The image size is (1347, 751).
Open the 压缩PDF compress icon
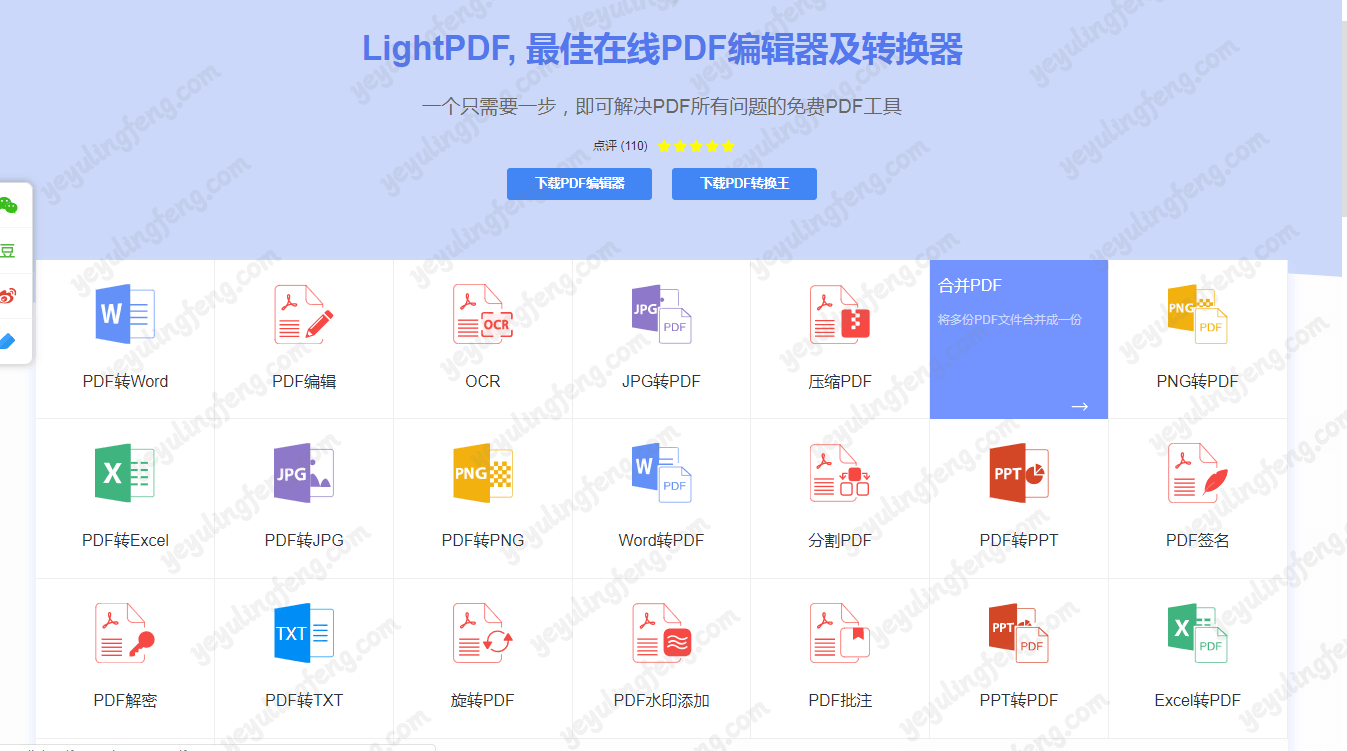click(840, 314)
